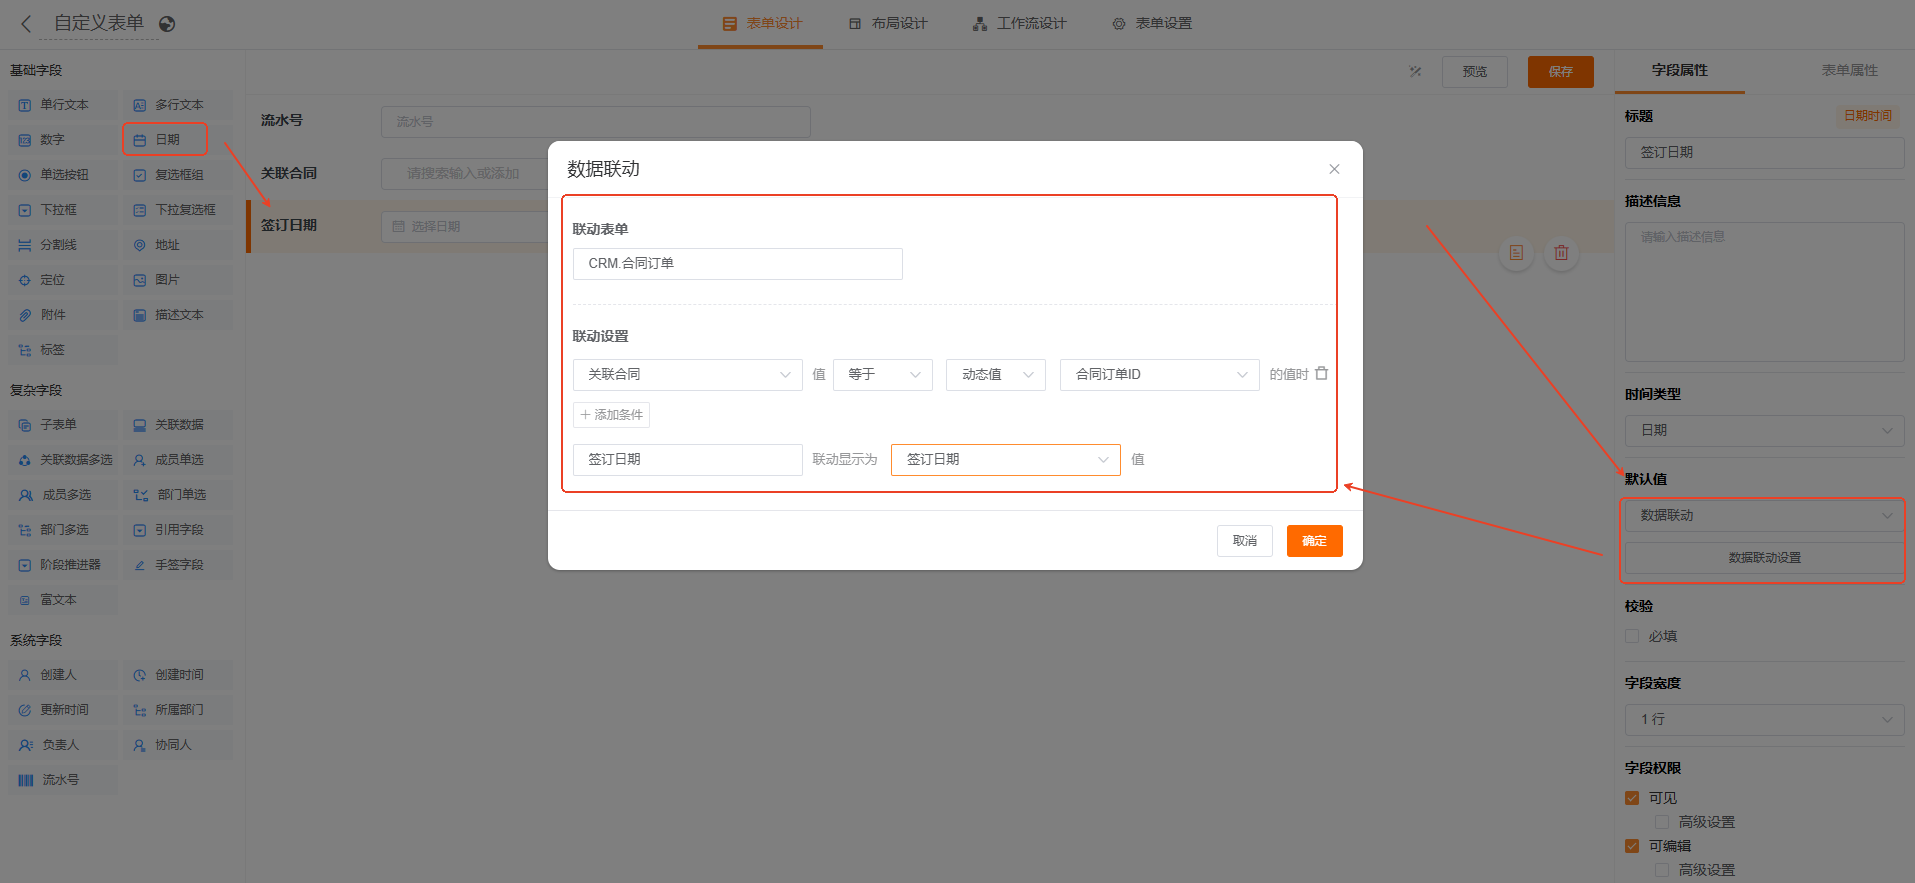Click the 添加条件 button
The image size is (1915, 883).
coord(611,415)
